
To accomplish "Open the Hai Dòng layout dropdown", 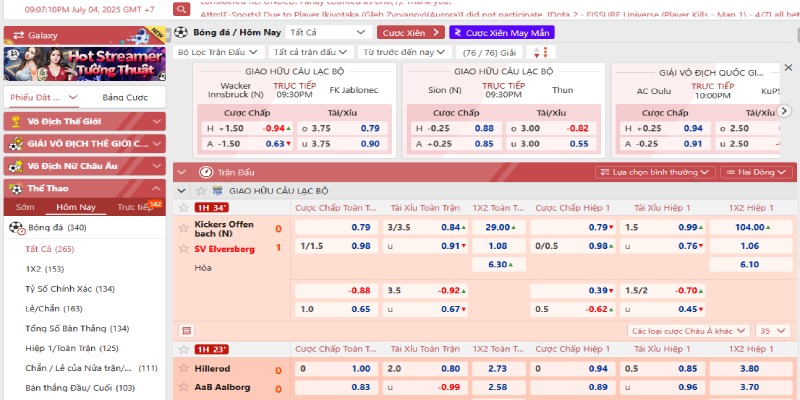I will point(756,172).
